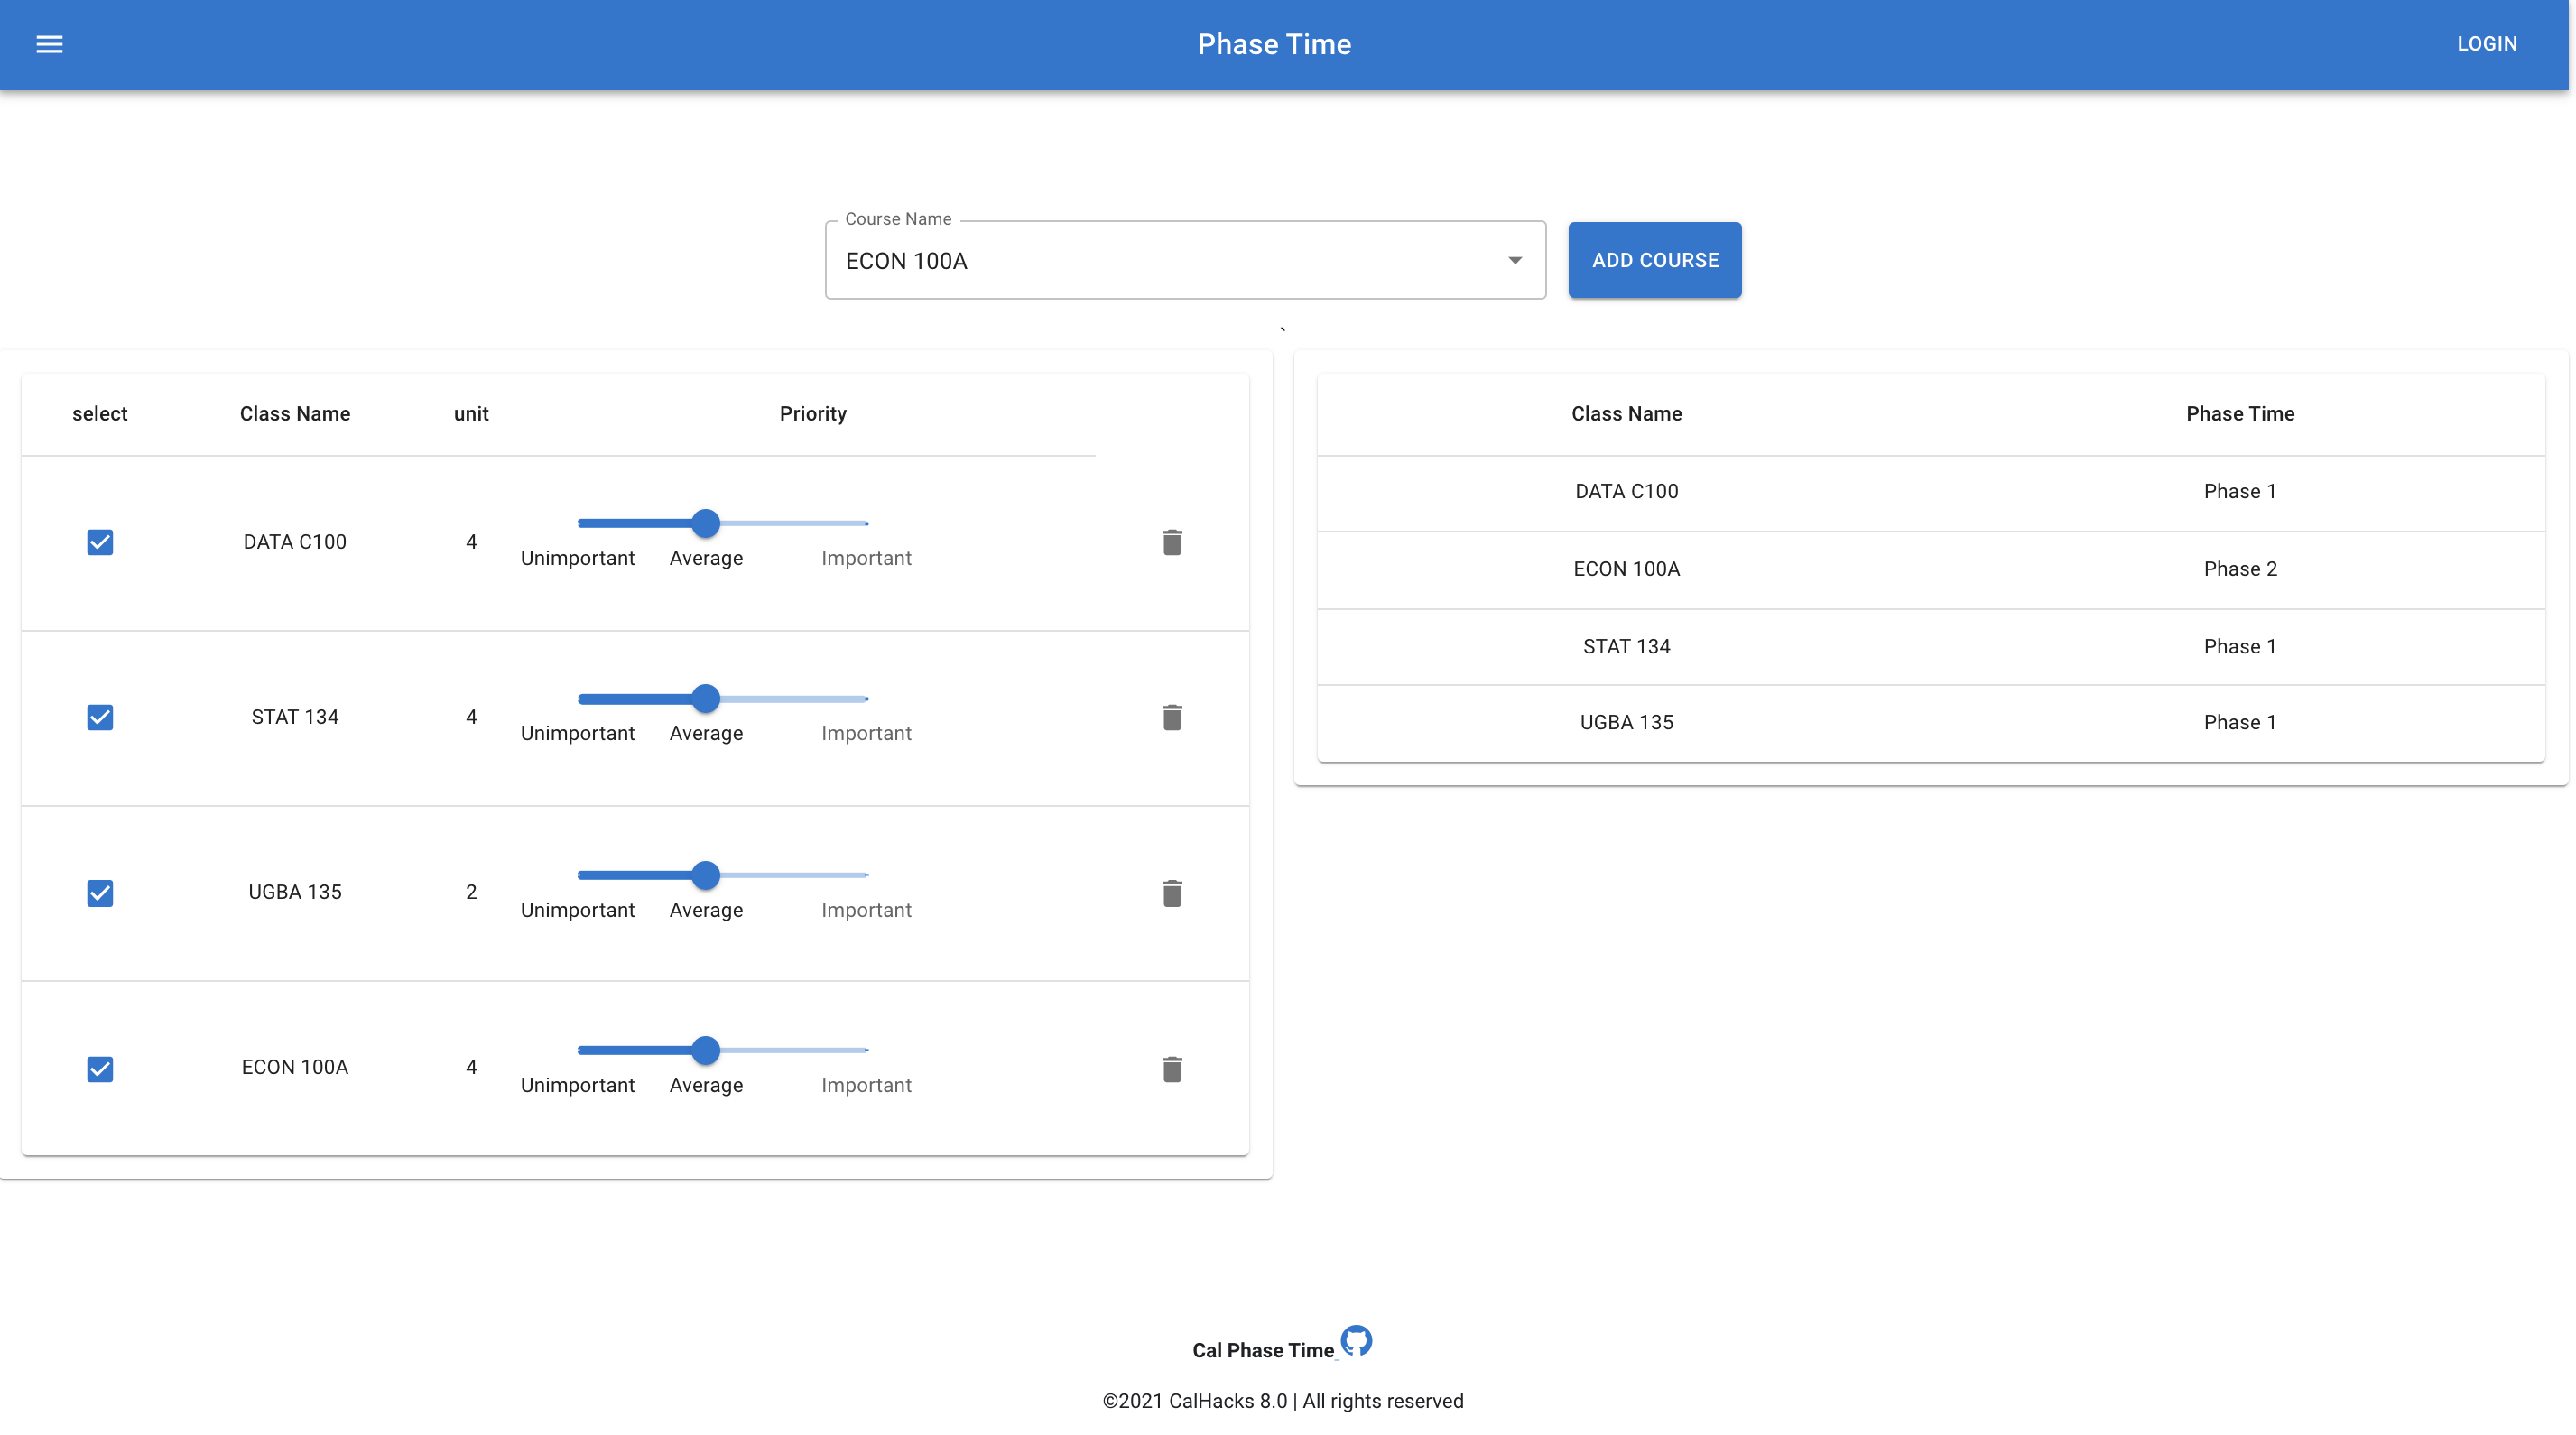Viewport: 2576px width, 1435px height.
Task: Click the Phase Time column header
Action: tap(2239, 414)
